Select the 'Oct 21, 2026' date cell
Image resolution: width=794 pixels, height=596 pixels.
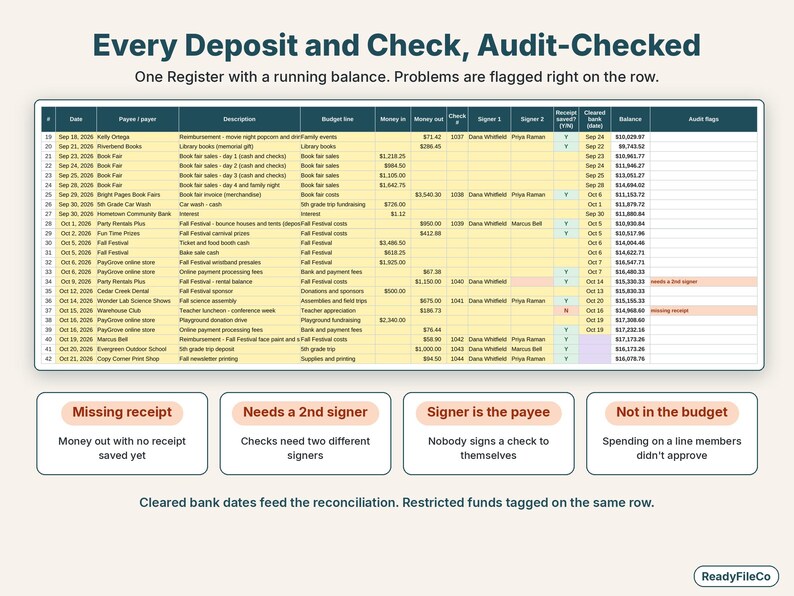pos(76,359)
